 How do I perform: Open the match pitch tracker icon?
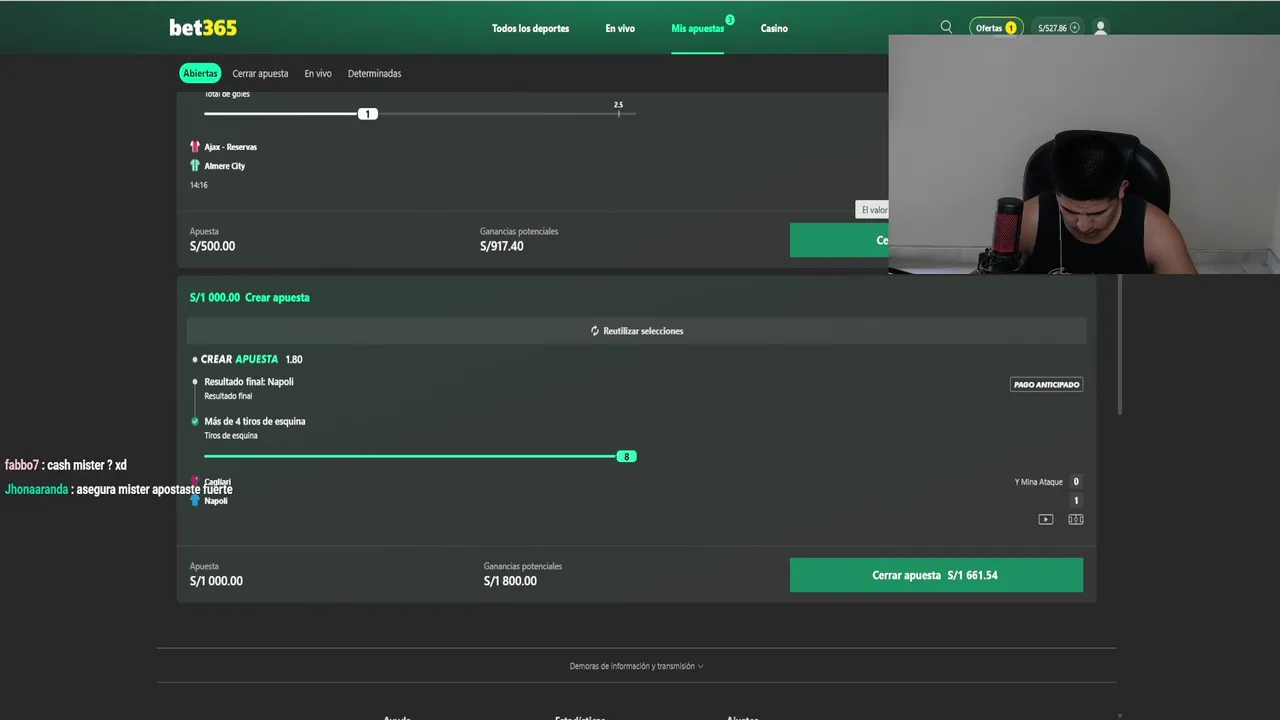click(x=1076, y=519)
